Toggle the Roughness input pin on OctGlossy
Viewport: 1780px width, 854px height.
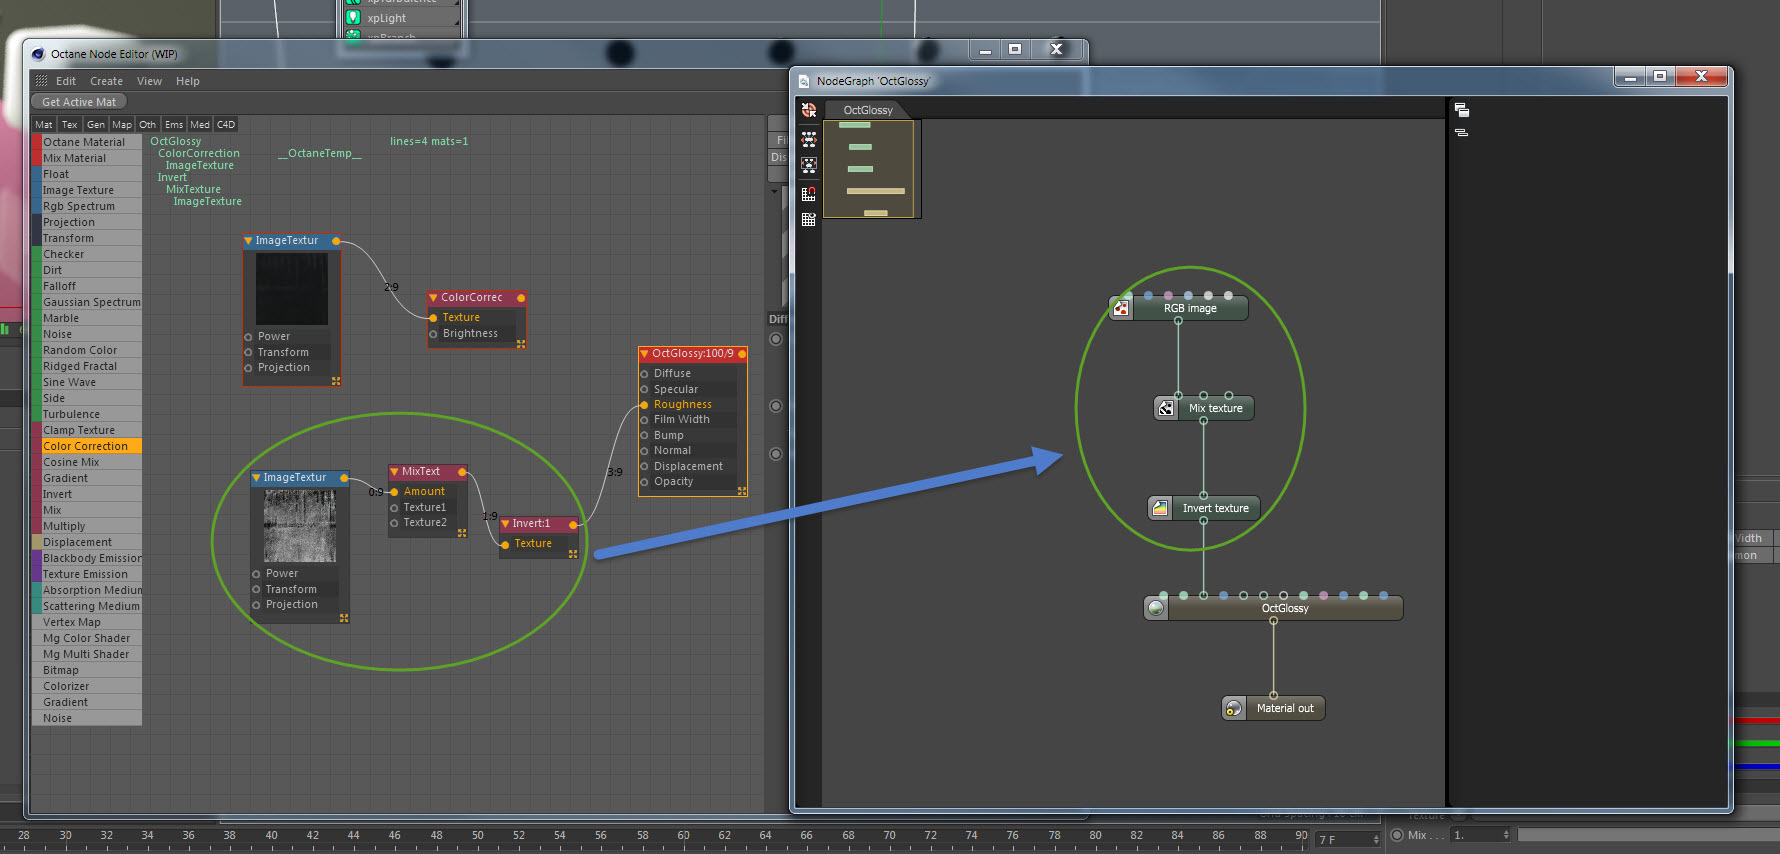(644, 405)
